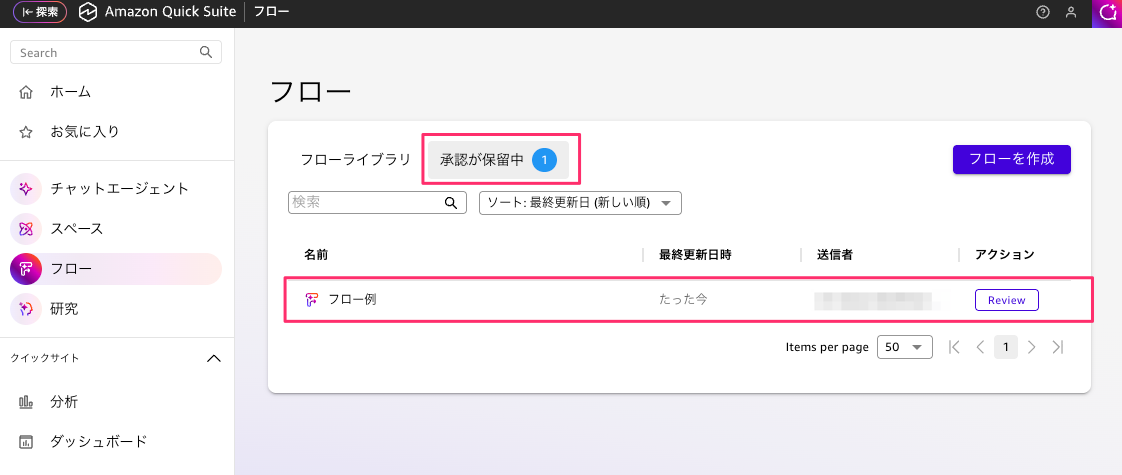Select フロー in the sidebar
Image resolution: width=1122 pixels, height=475 pixels.
[116, 269]
